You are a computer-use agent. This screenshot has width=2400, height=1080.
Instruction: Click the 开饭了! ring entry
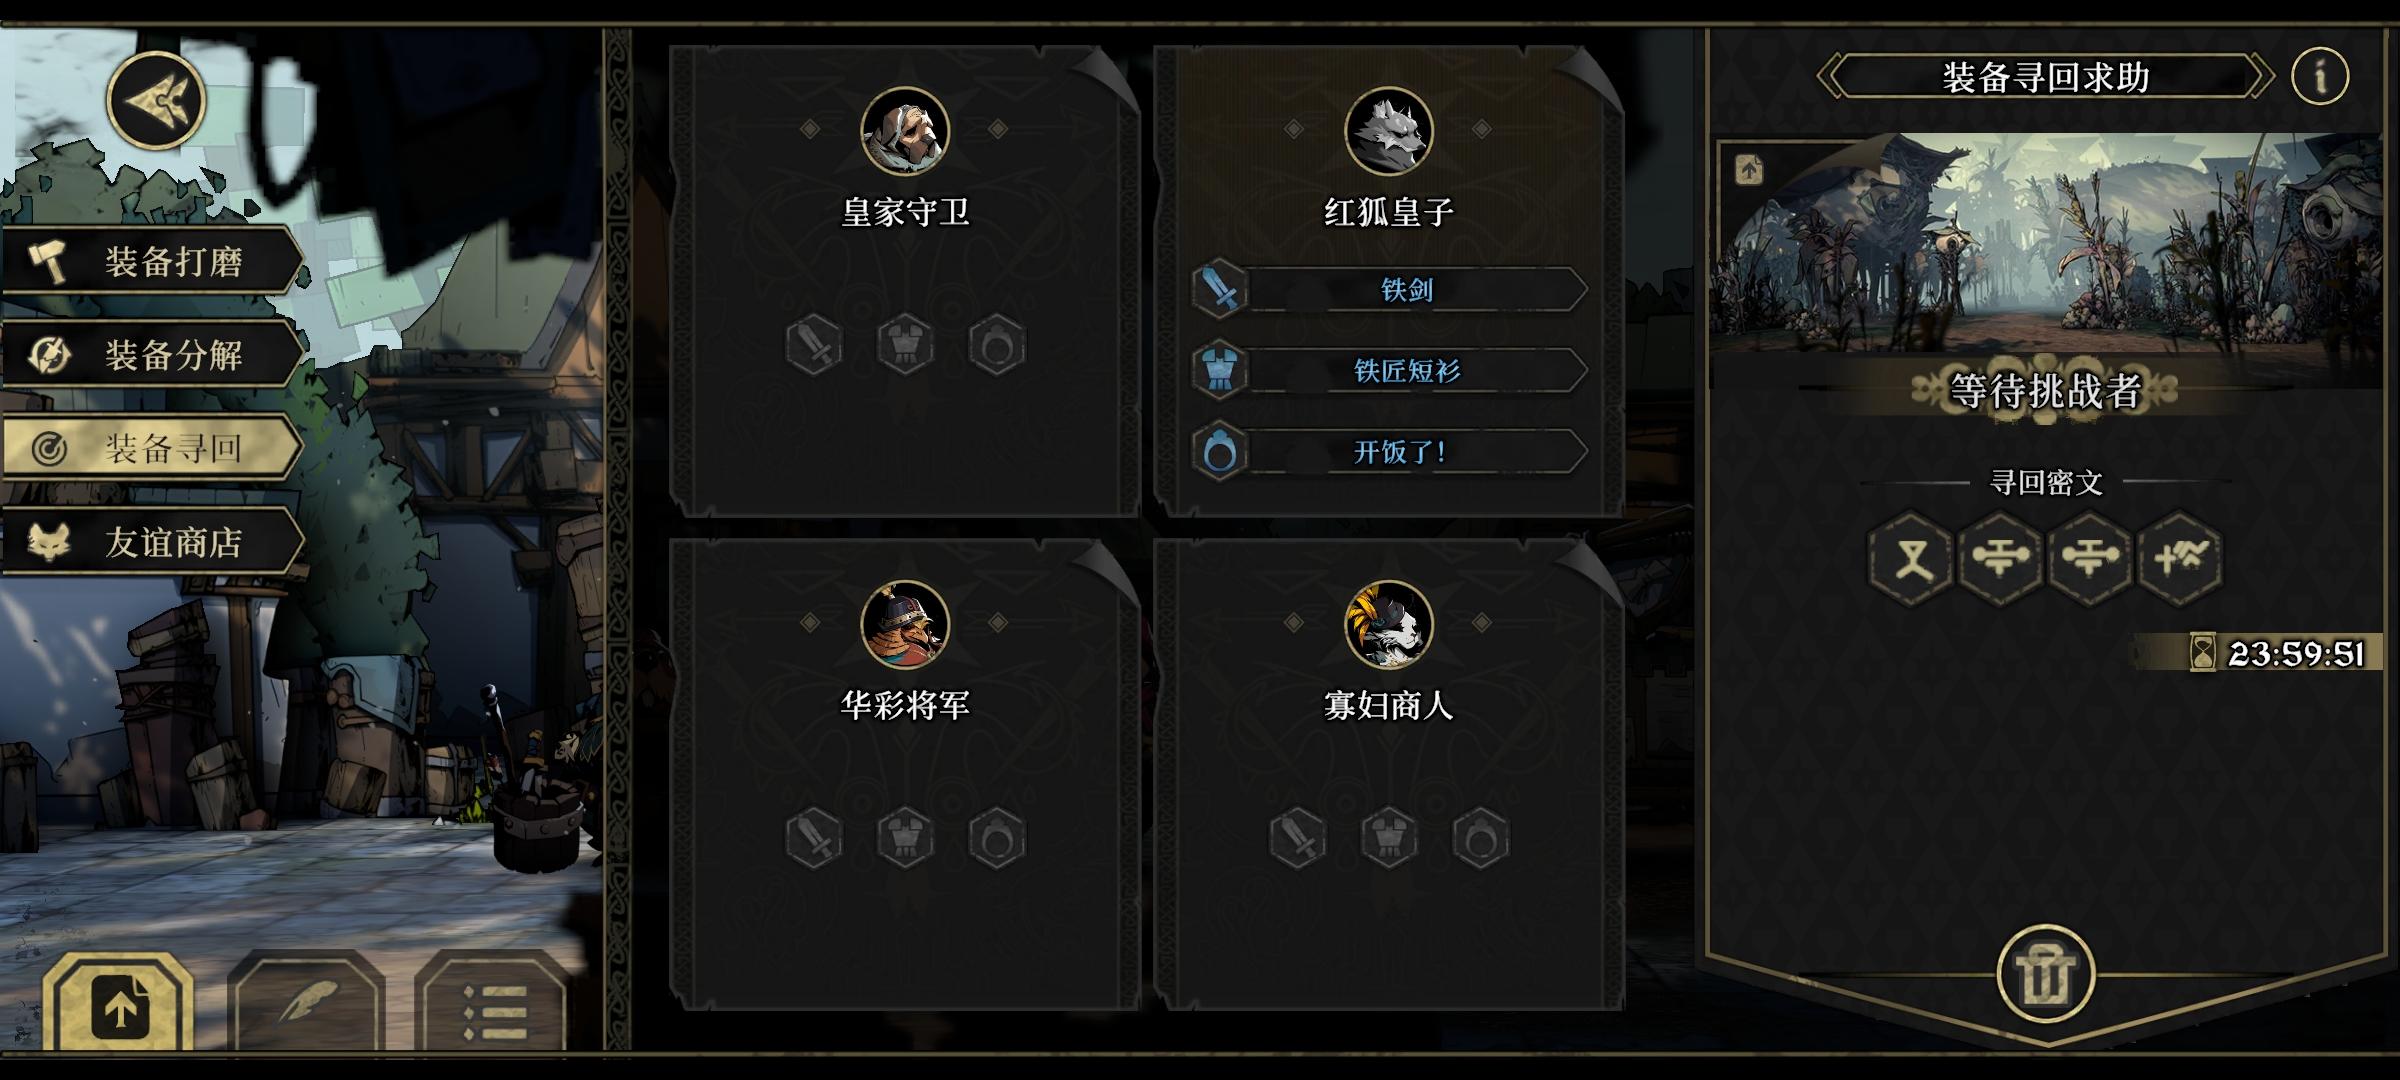coord(1390,452)
